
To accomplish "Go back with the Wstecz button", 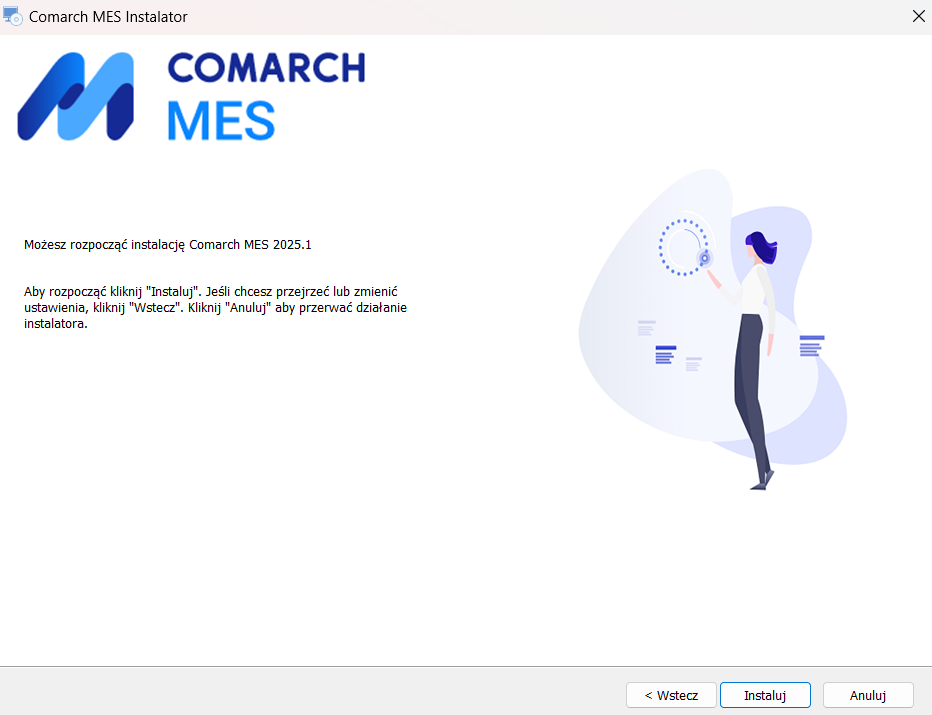I will [x=671, y=695].
